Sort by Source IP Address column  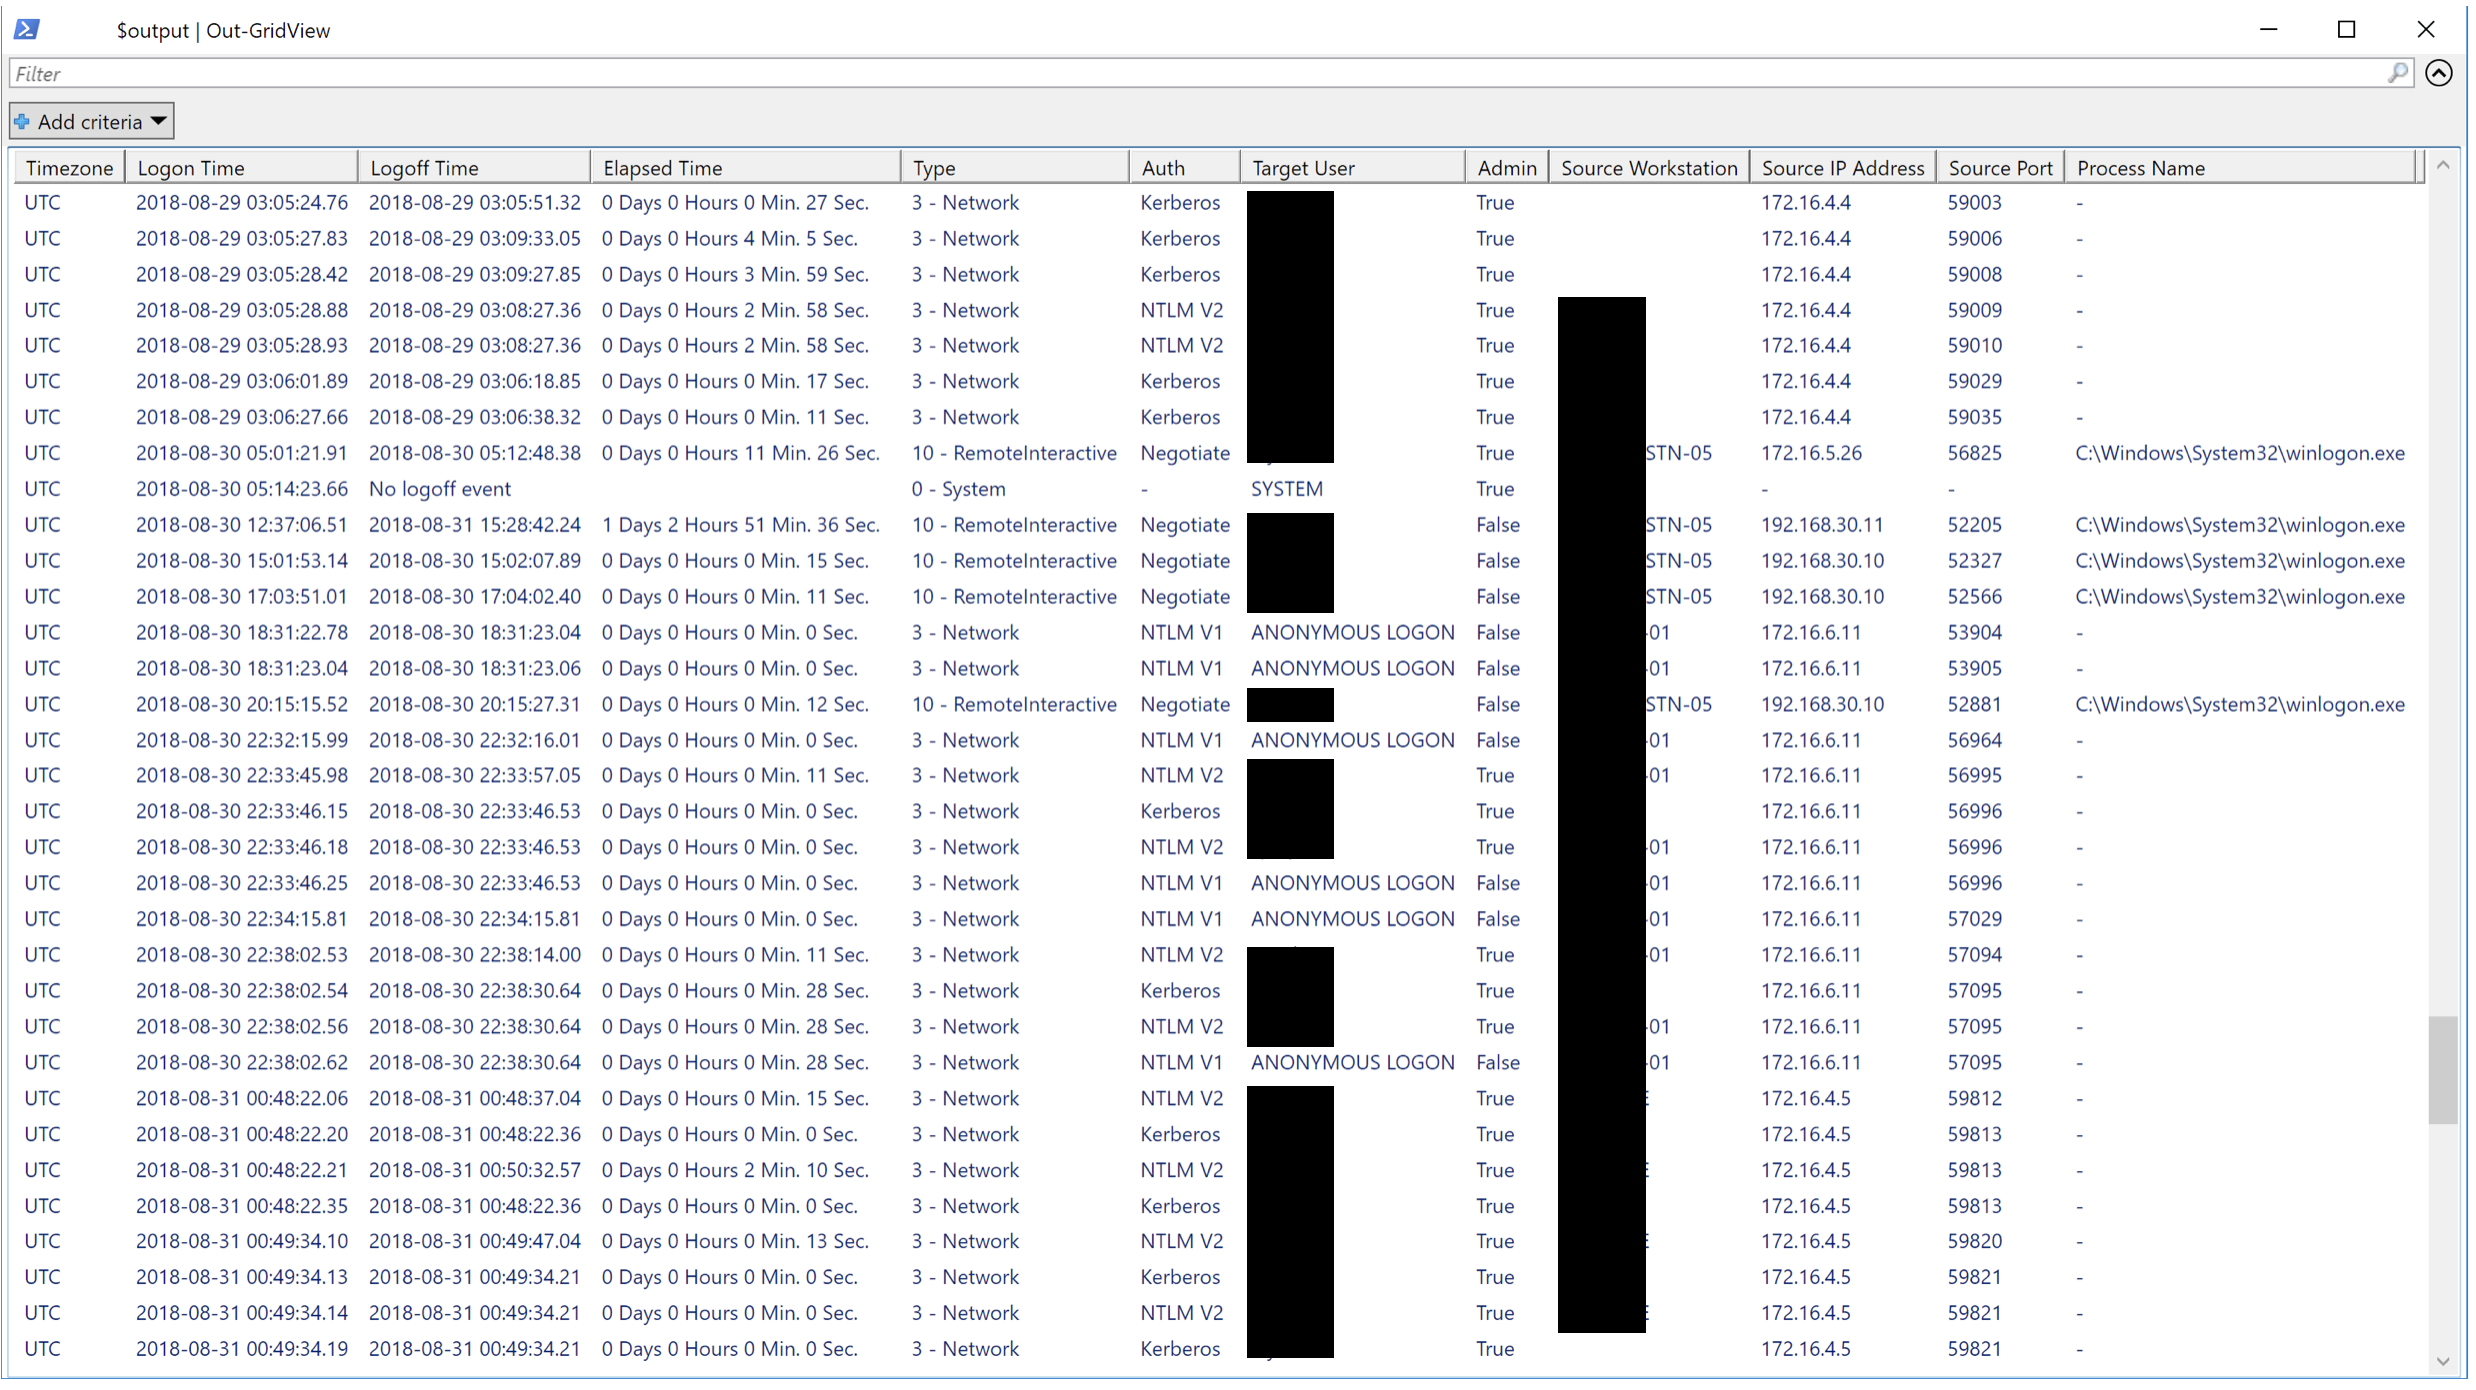(x=1841, y=168)
